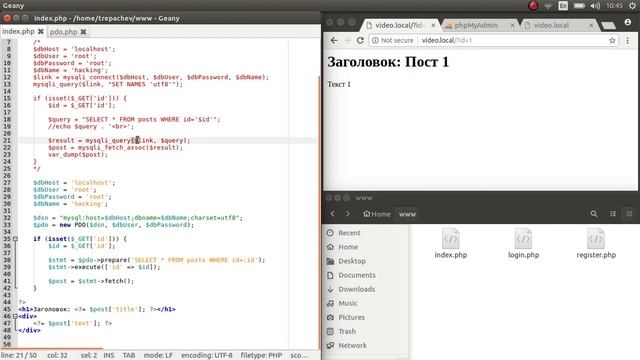
Task: Switch to the pdo.php editor tab
Action: pos(63,31)
